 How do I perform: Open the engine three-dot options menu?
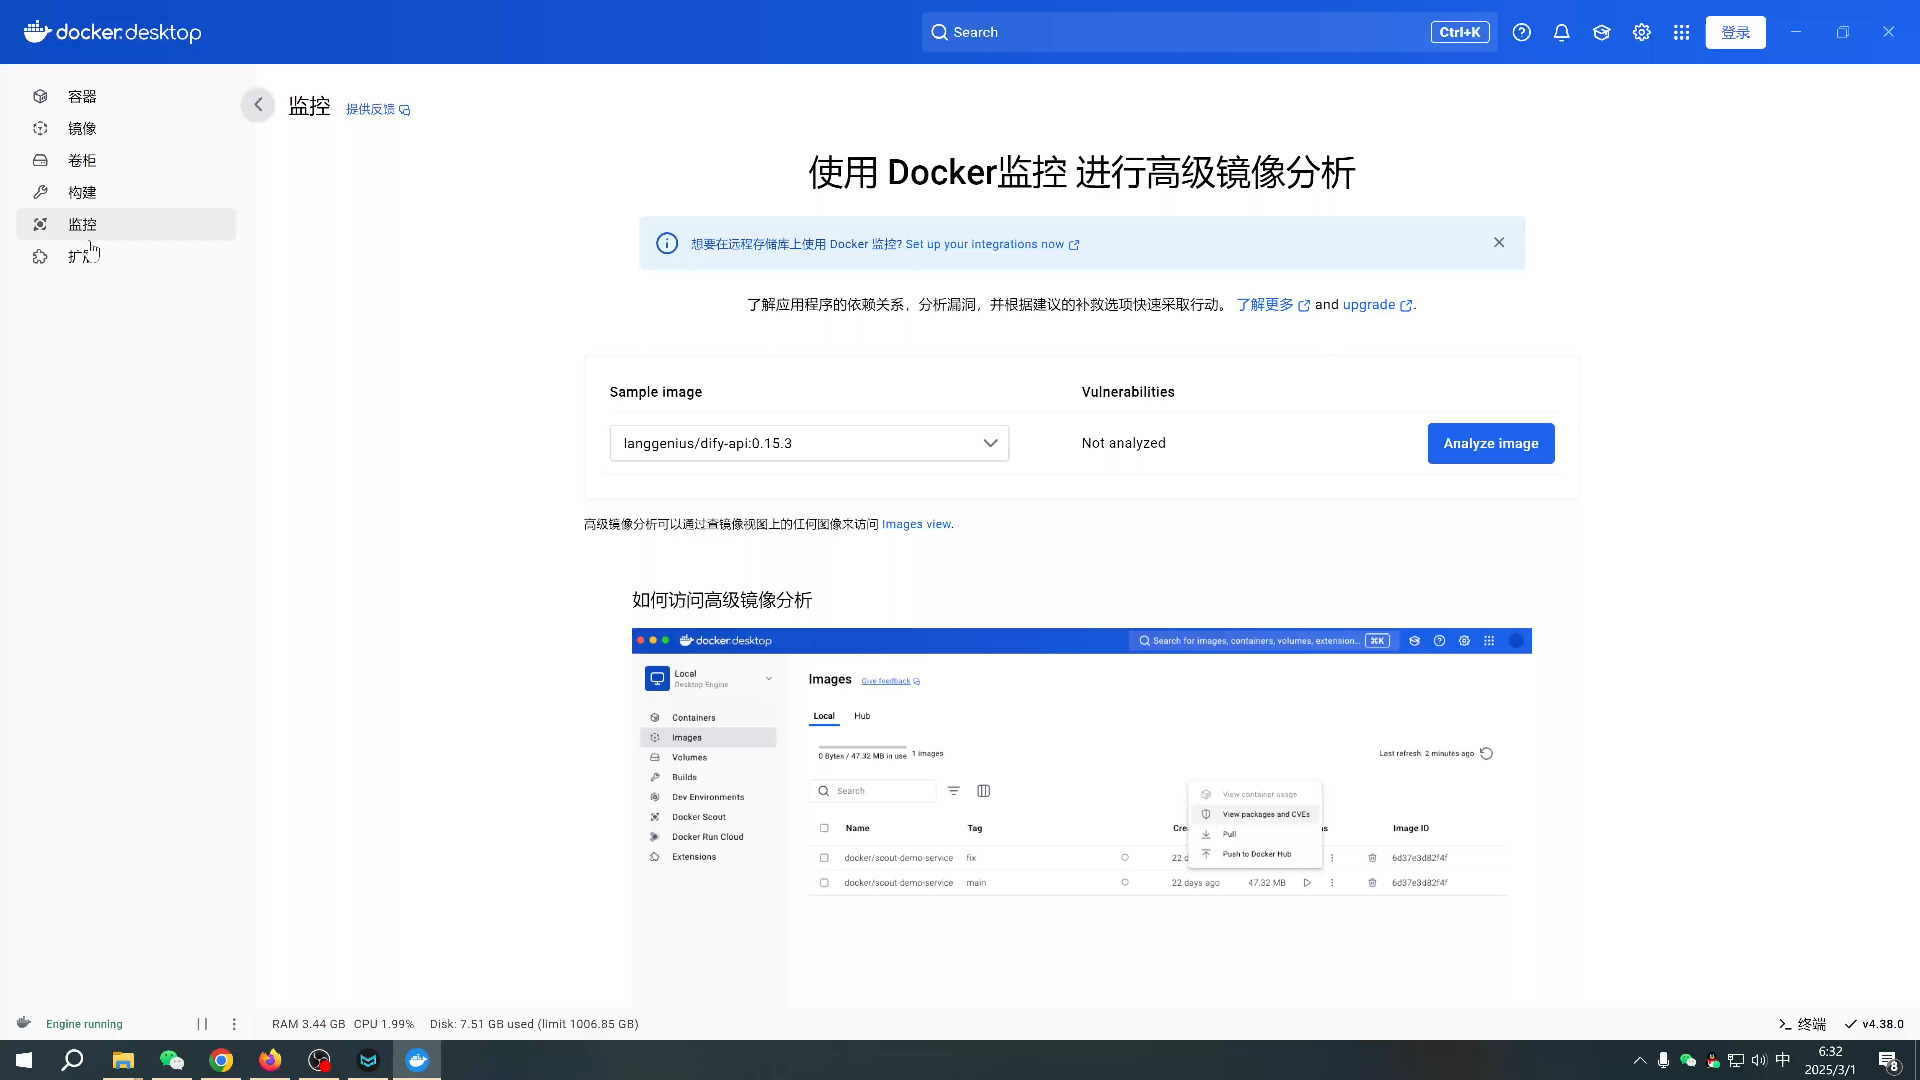(234, 1024)
